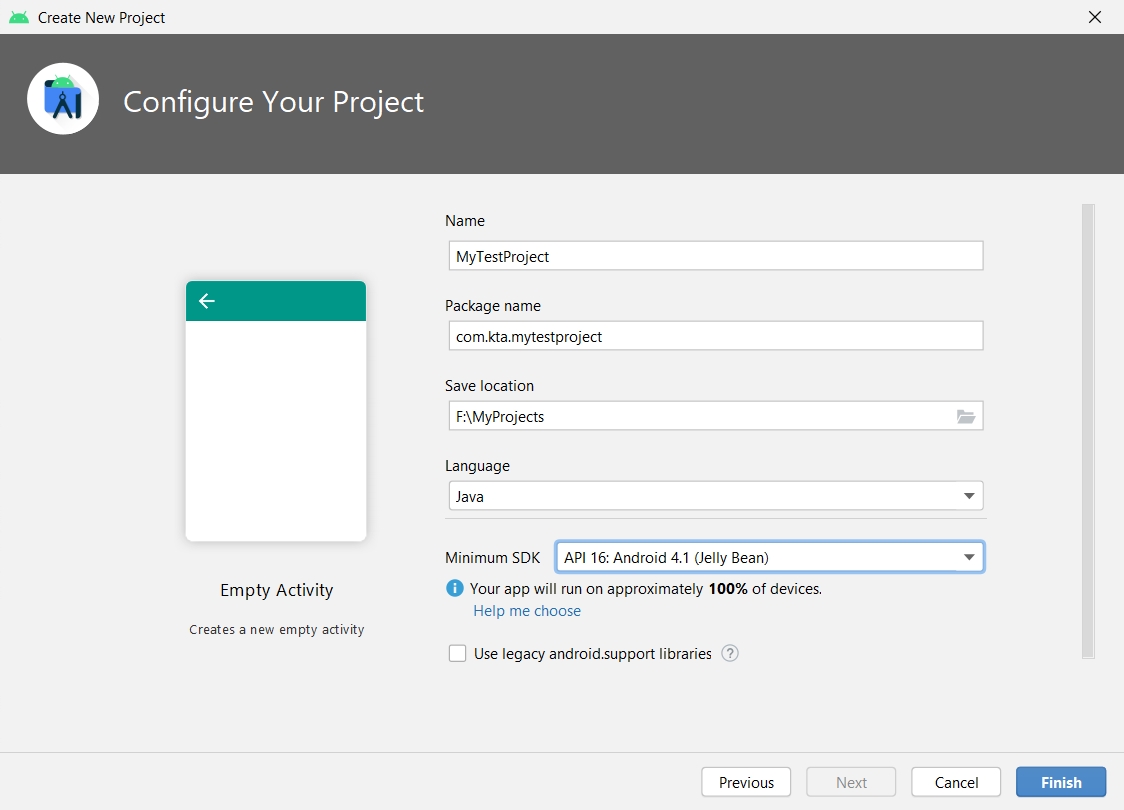1124x810 pixels.
Task: Click the Android icon in title bar
Action: coord(19,17)
